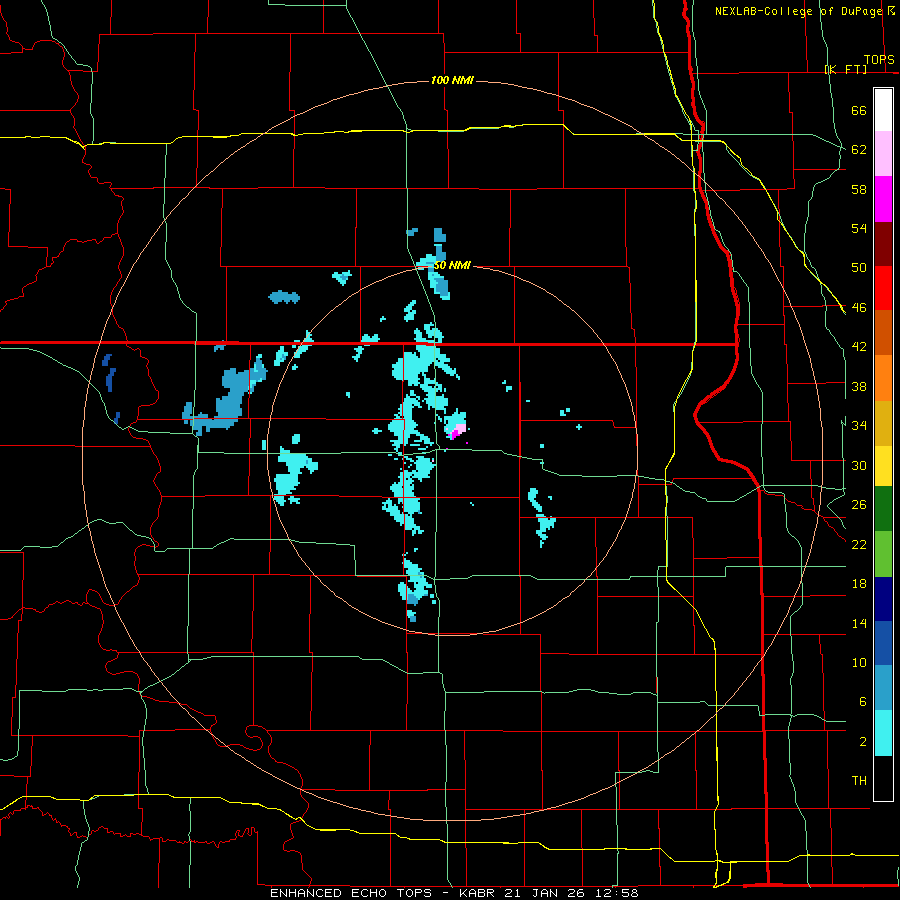The height and width of the screenshot is (900, 900).
Task: Click the black TH threshold swatch
Action: 883,778
